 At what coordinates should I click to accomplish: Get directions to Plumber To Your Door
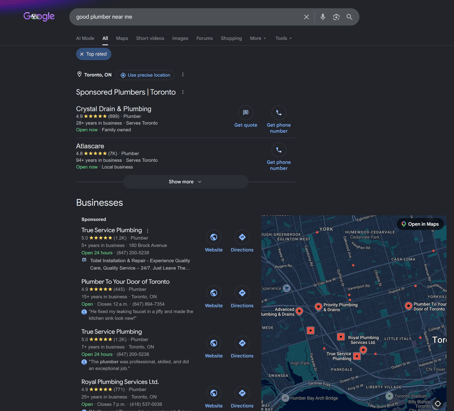(x=242, y=297)
